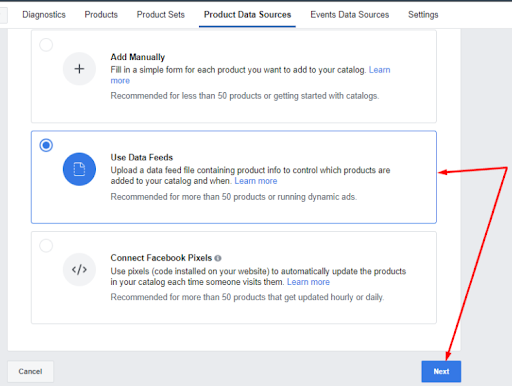Click the Add Manually heading
Image resolution: width=512 pixels, height=386 pixels.
[138, 57]
